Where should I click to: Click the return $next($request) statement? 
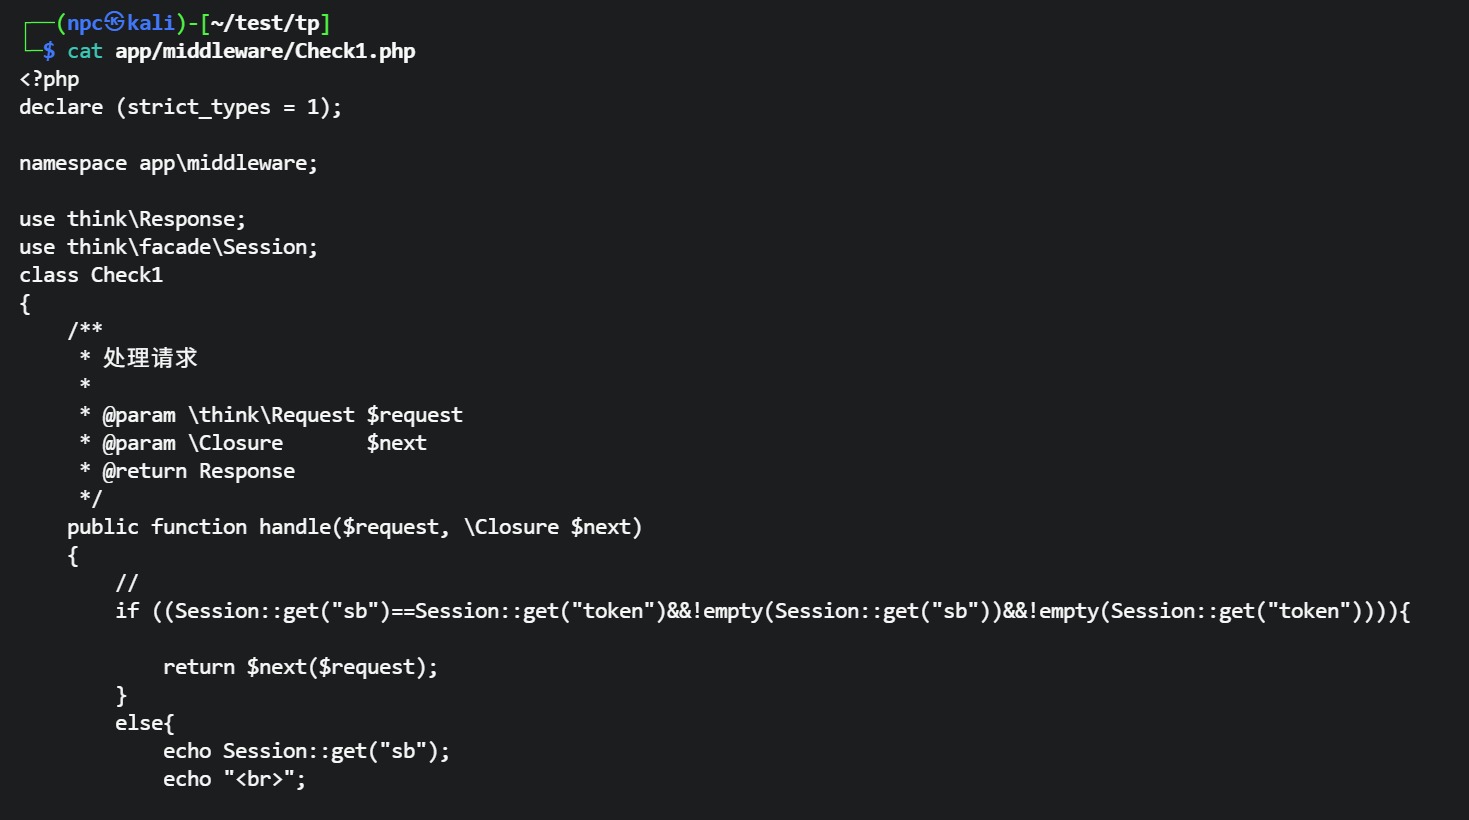point(300,667)
